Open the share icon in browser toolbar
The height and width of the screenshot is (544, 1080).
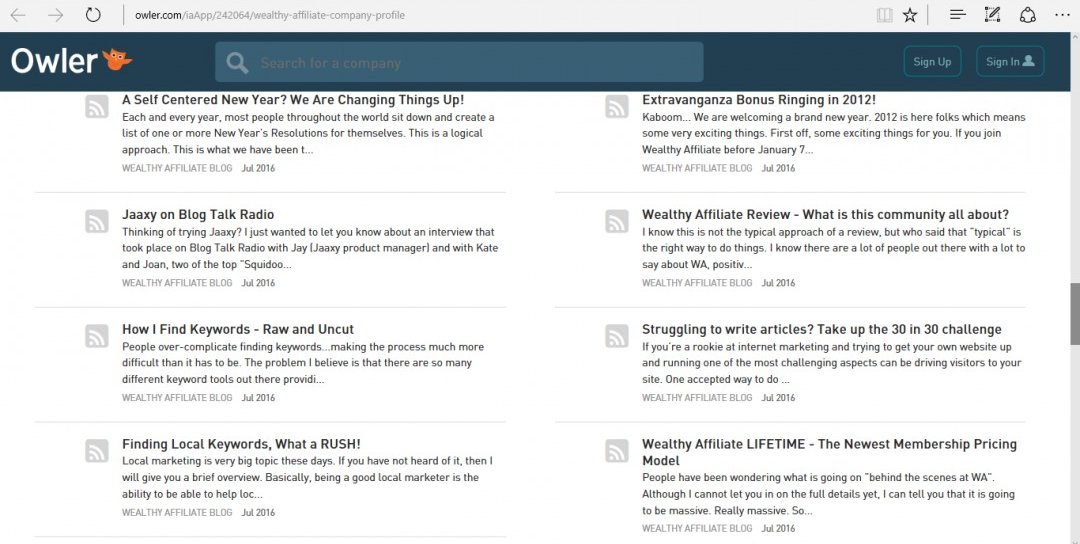(x=1028, y=14)
